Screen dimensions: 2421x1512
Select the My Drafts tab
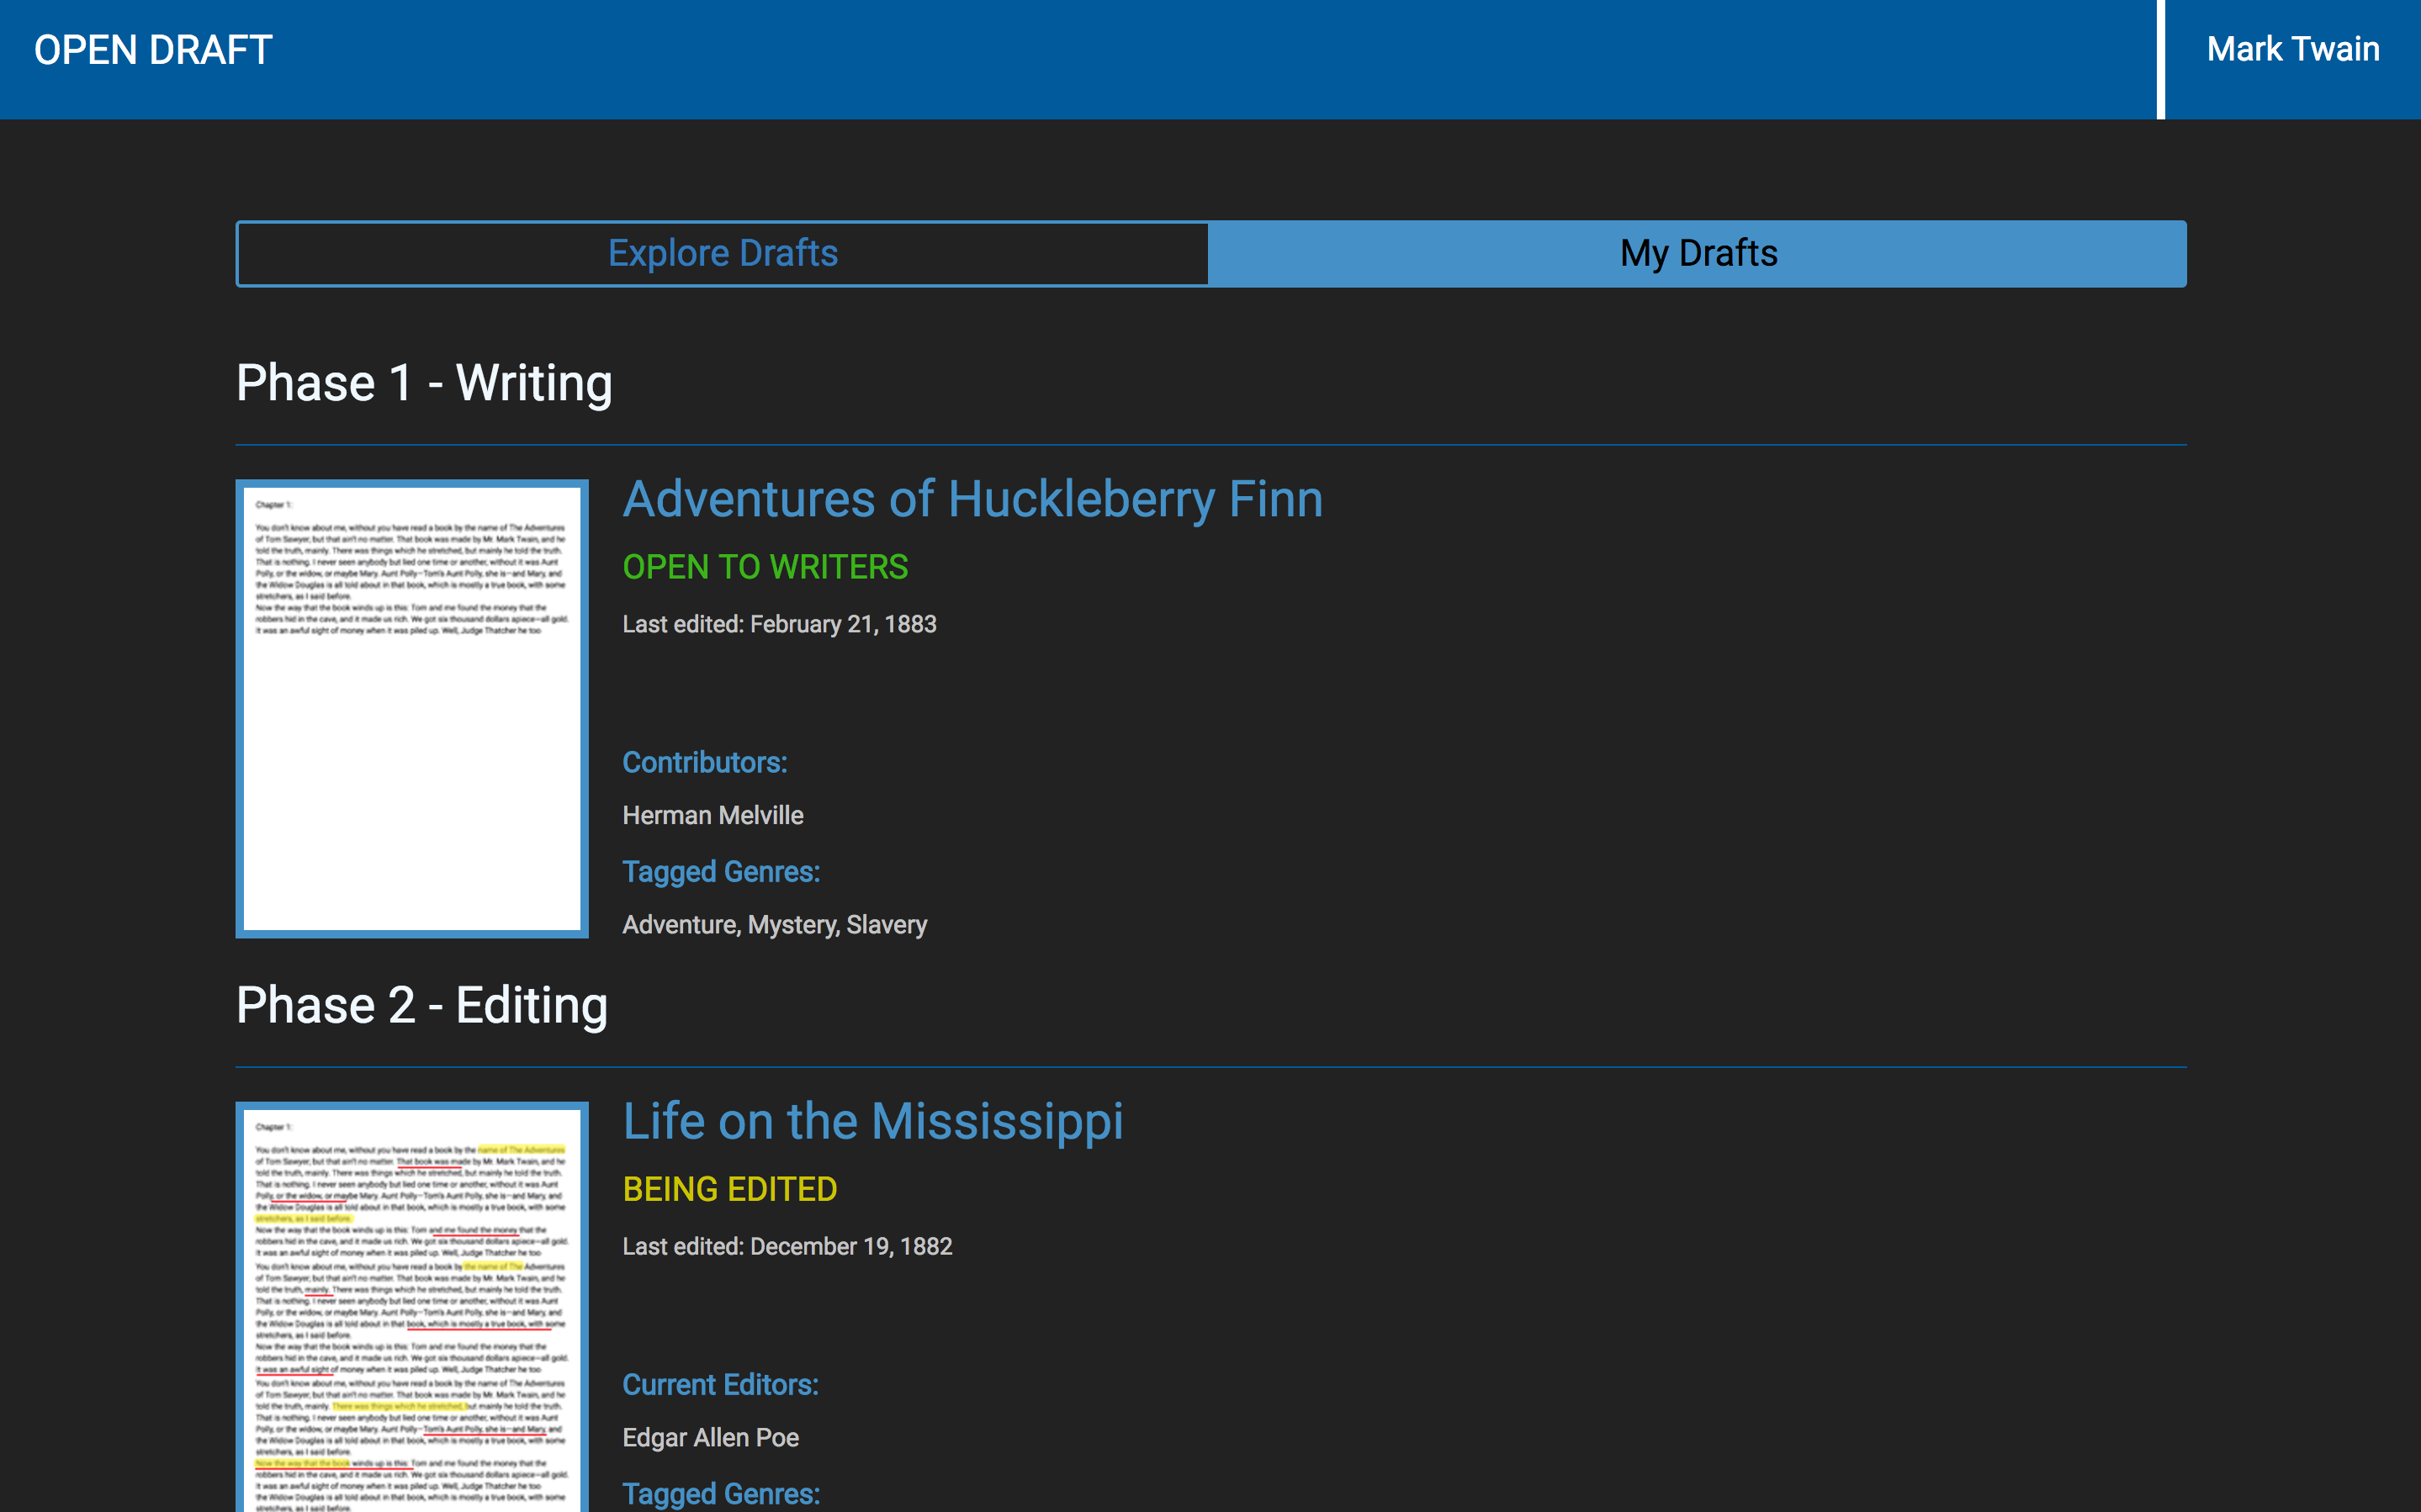pyautogui.click(x=1697, y=253)
